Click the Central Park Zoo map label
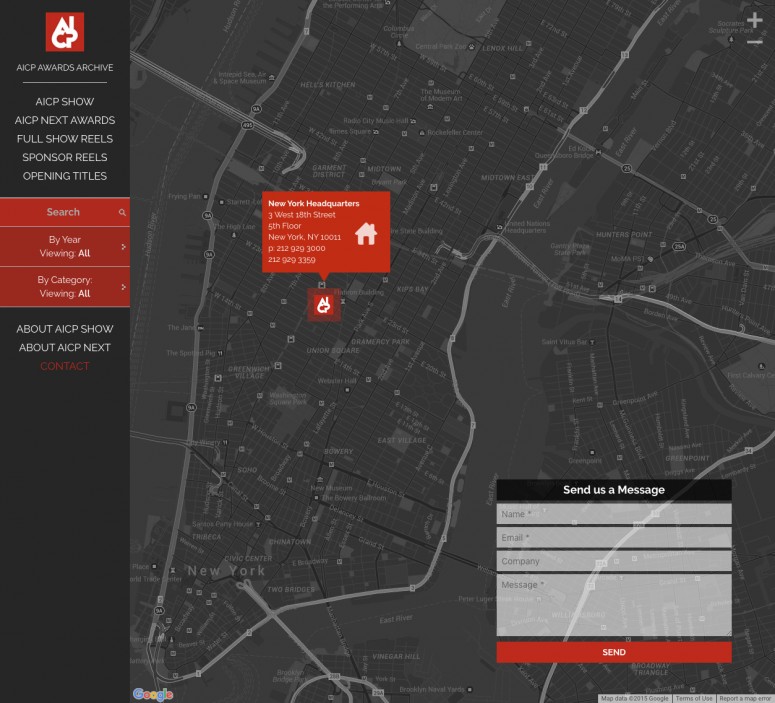This screenshot has width=775, height=703. click(441, 46)
